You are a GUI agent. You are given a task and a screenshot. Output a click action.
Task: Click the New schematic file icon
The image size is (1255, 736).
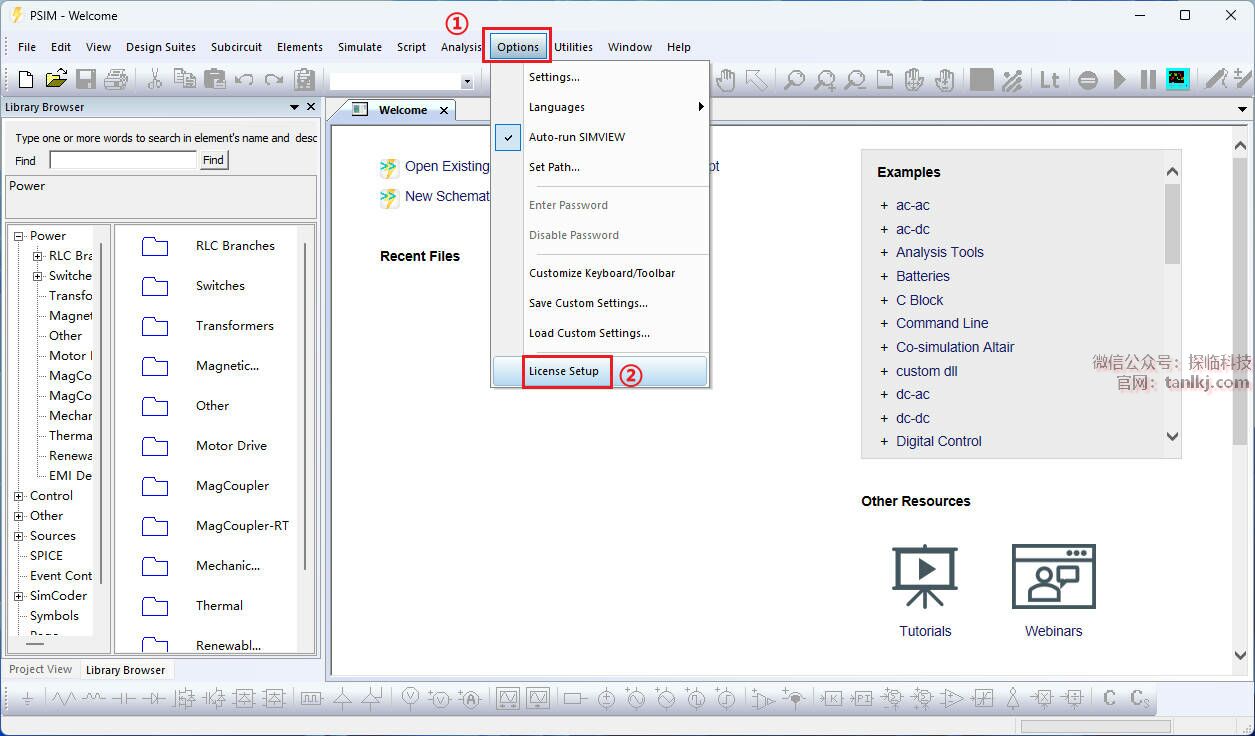(x=26, y=79)
